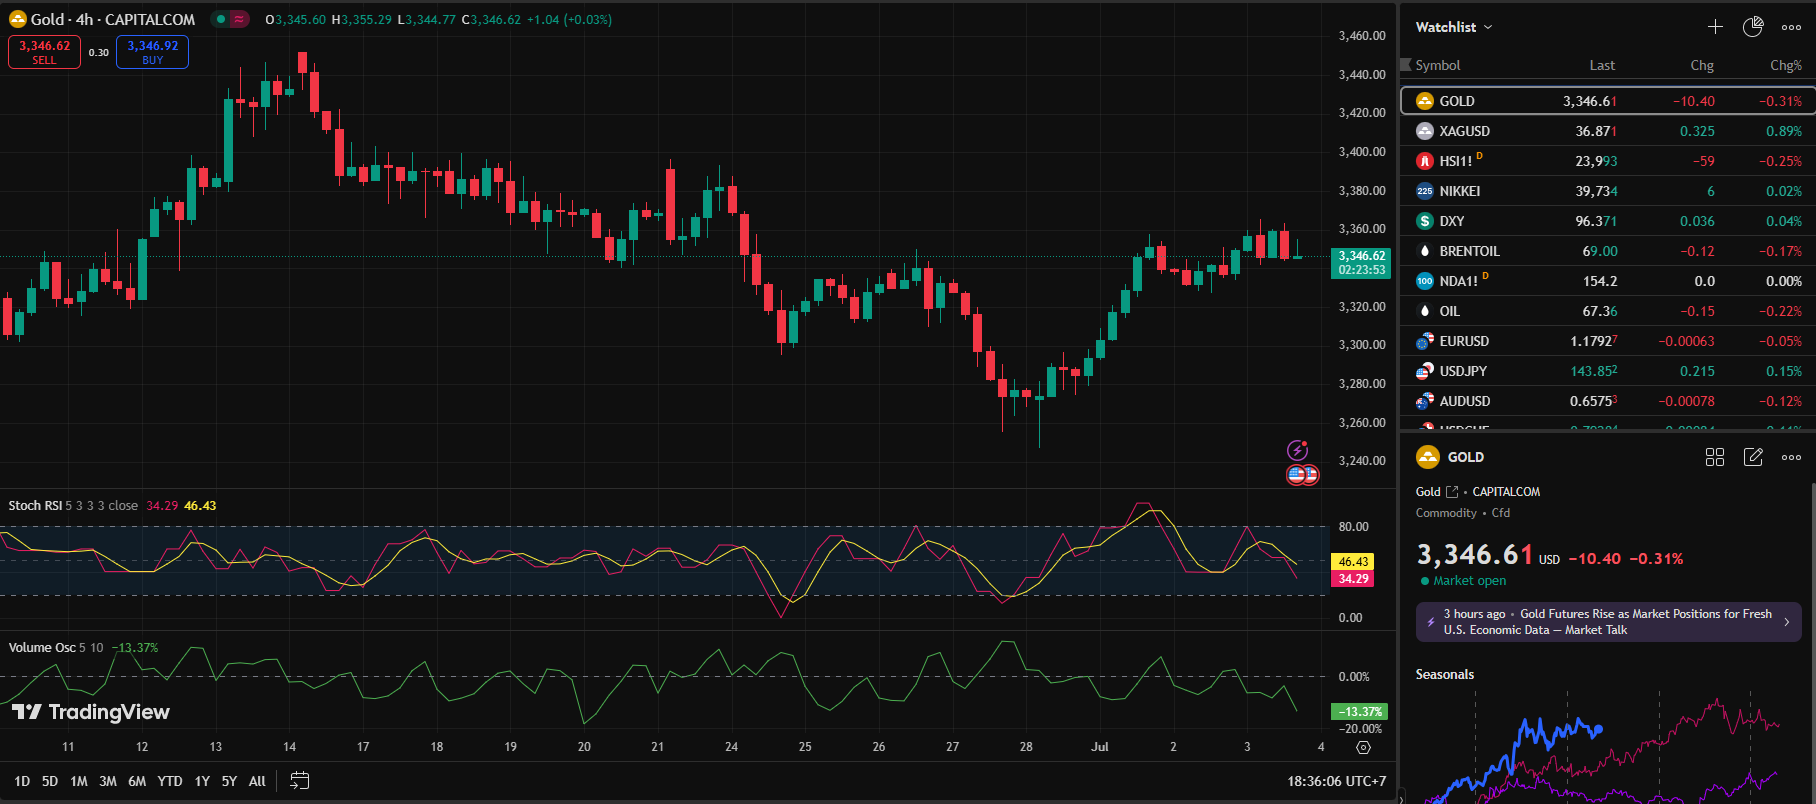The width and height of the screenshot is (1816, 804).
Task: Click the red SELL price button
Action: click(x=44, y=52)
